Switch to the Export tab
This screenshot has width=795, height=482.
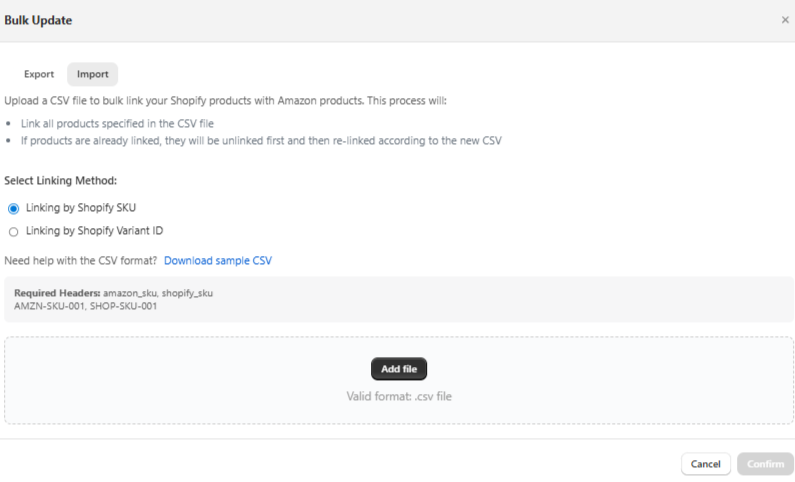[39, 74]
